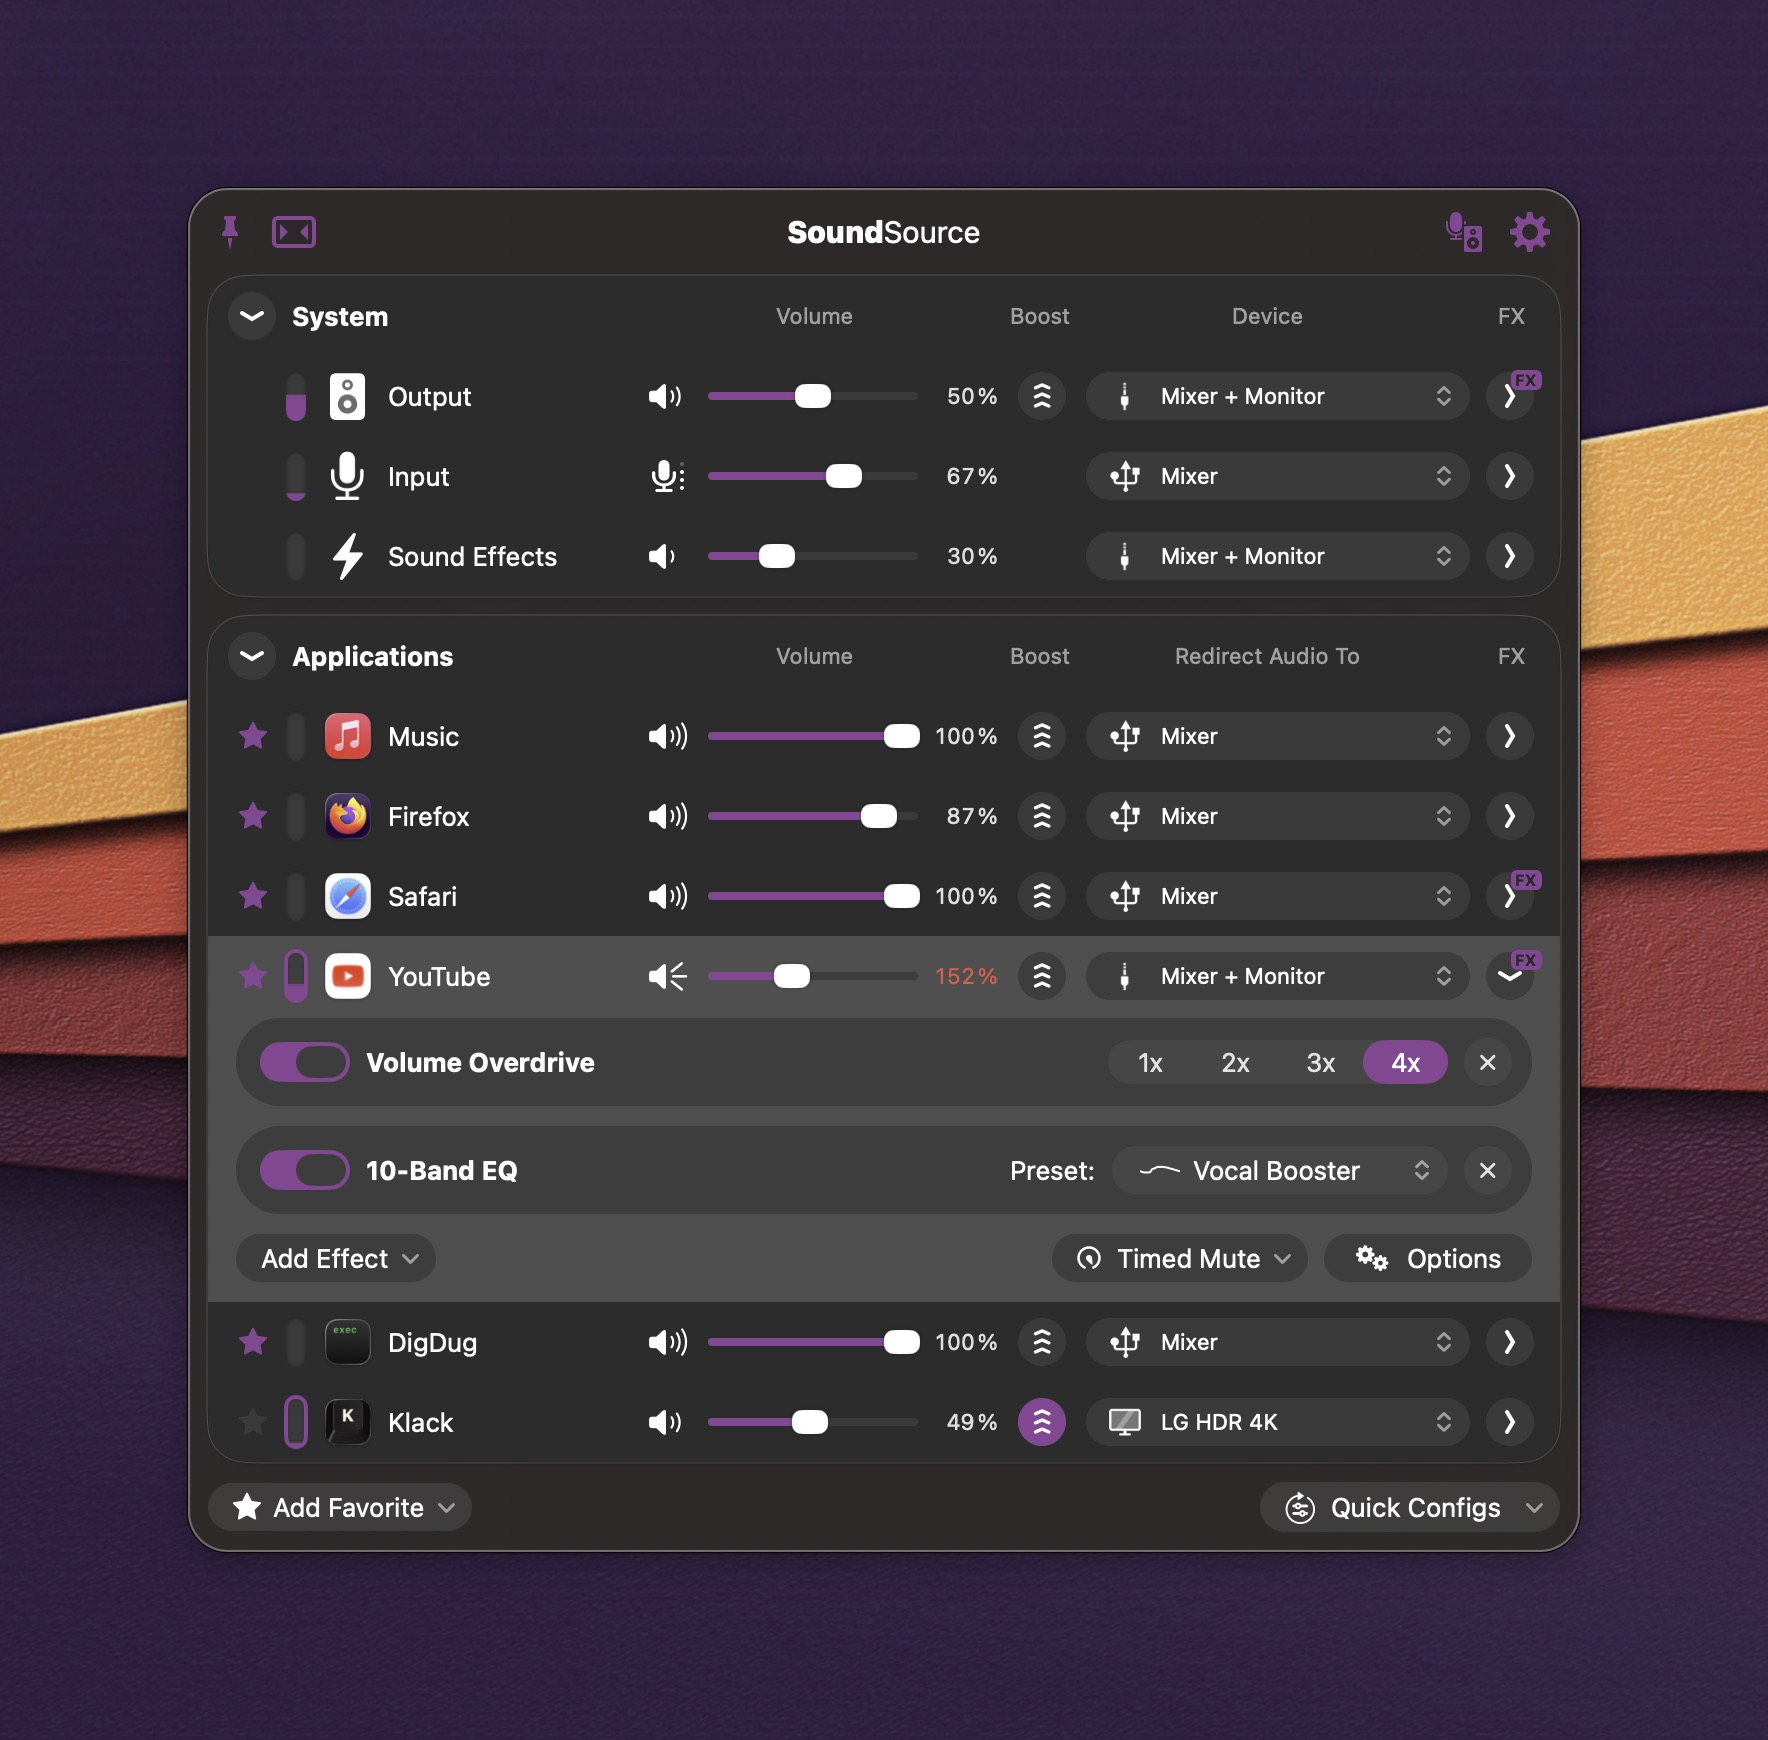Open the SoundSource settings gear
Viewport: 1768px width, 1740px height.
point(1529,232)
